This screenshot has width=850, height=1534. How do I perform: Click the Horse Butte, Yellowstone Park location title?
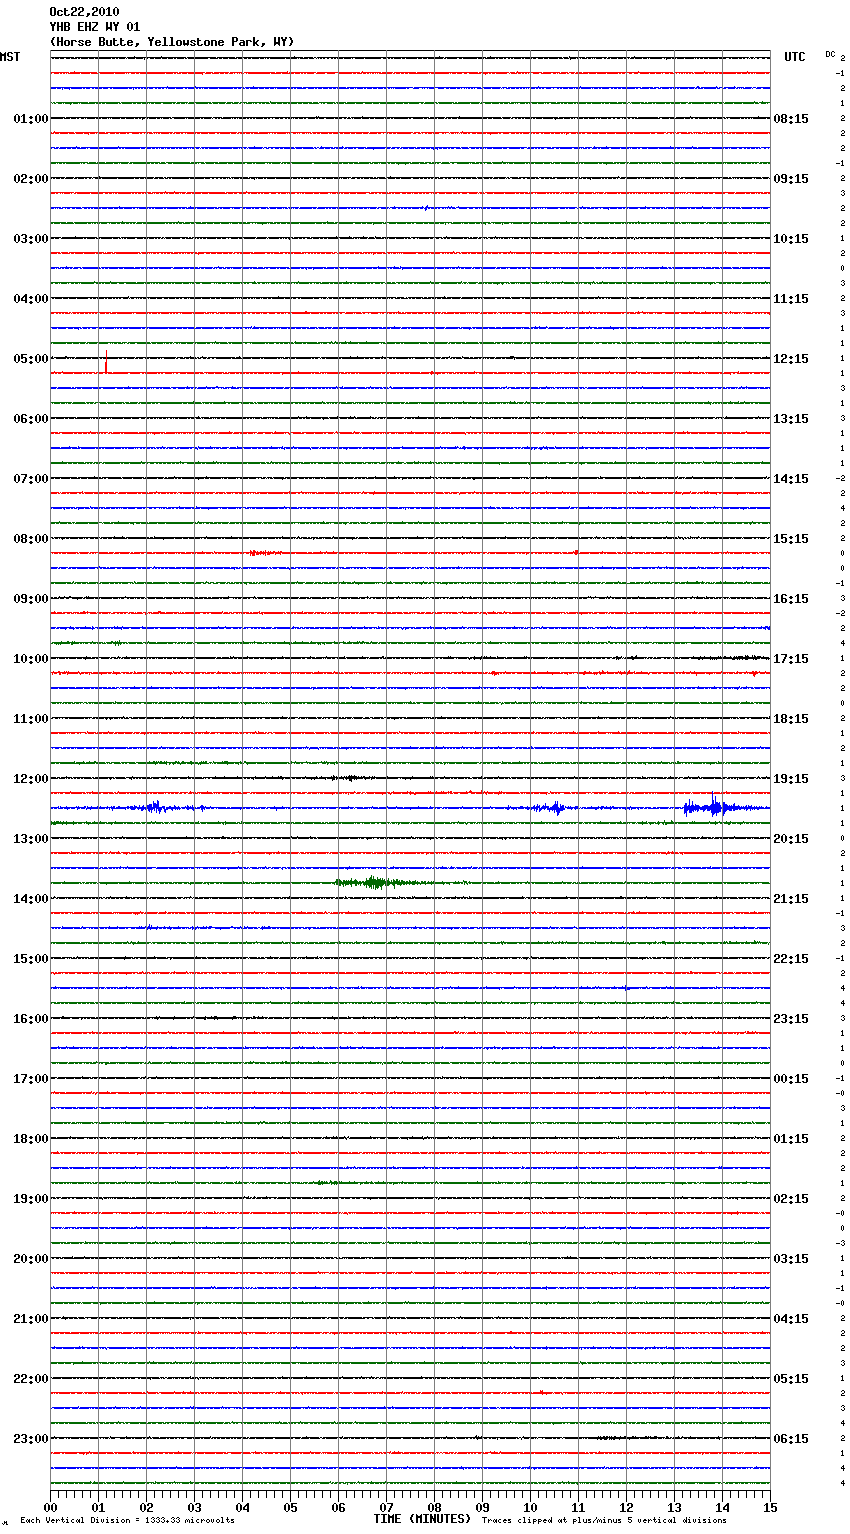[x=172, y=42]
